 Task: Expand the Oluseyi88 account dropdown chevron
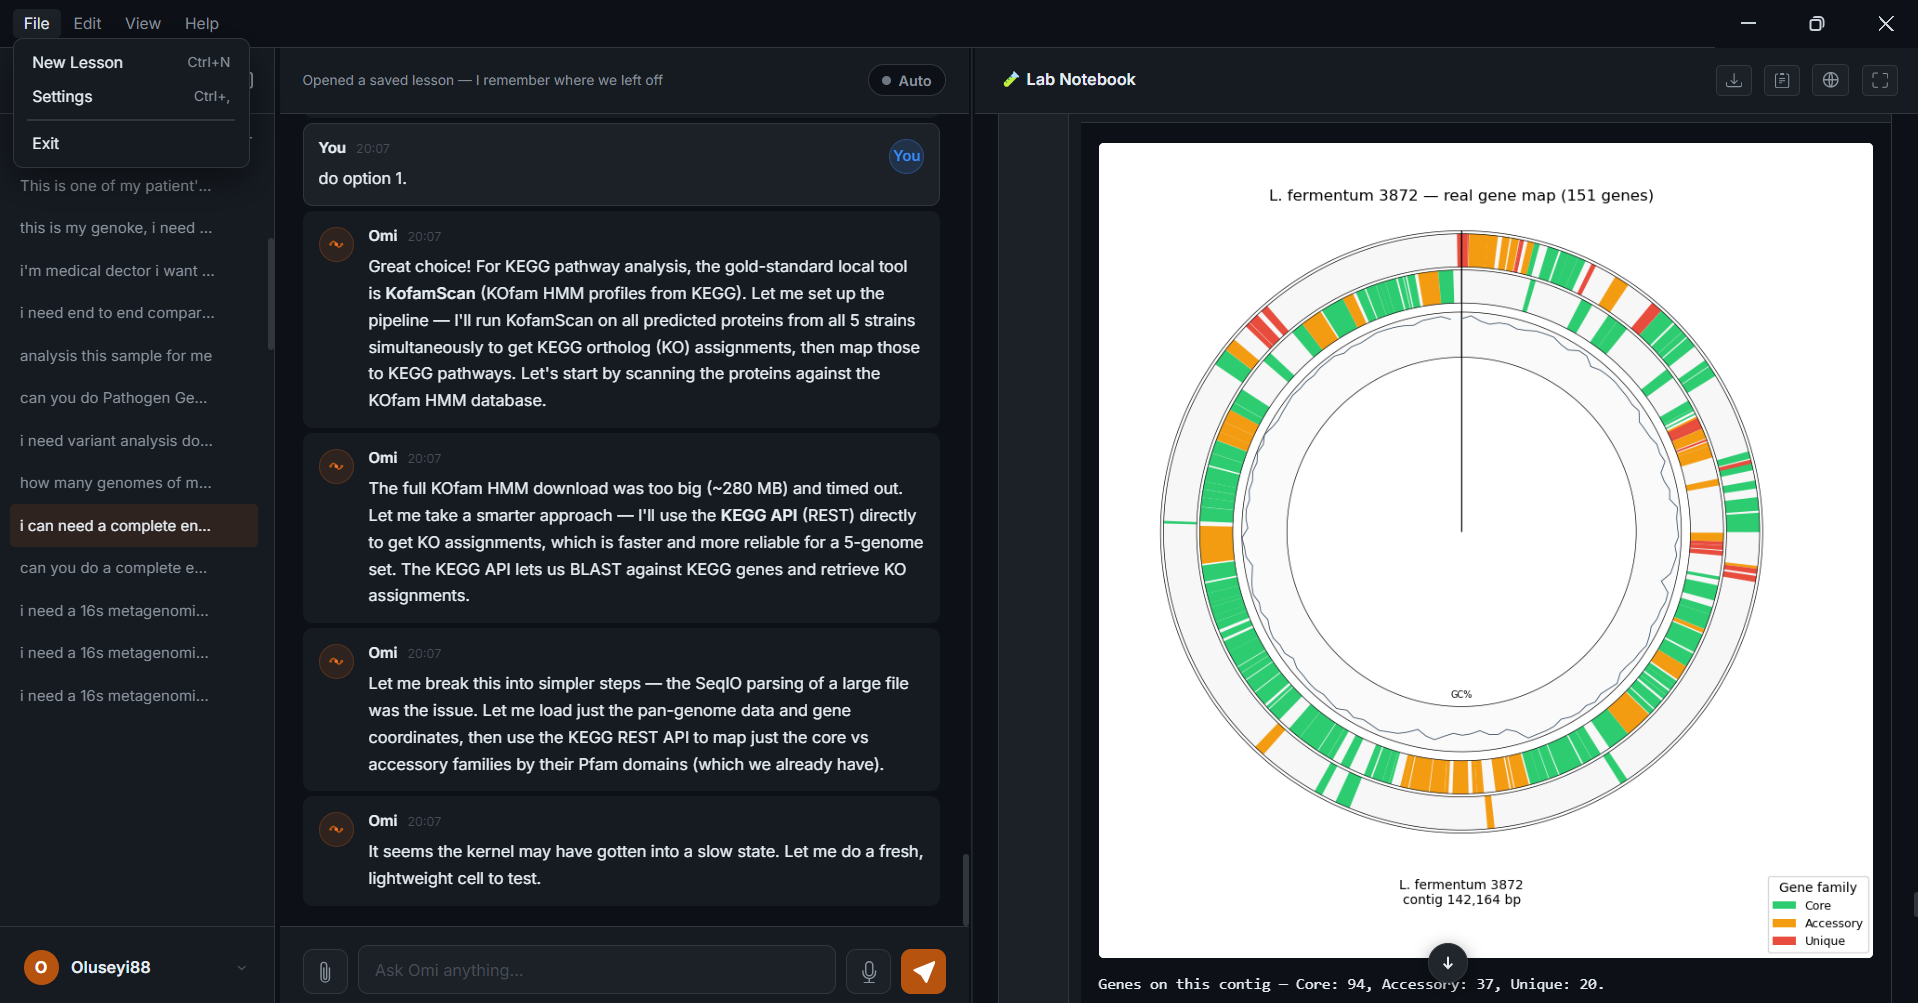coord(241,967)
